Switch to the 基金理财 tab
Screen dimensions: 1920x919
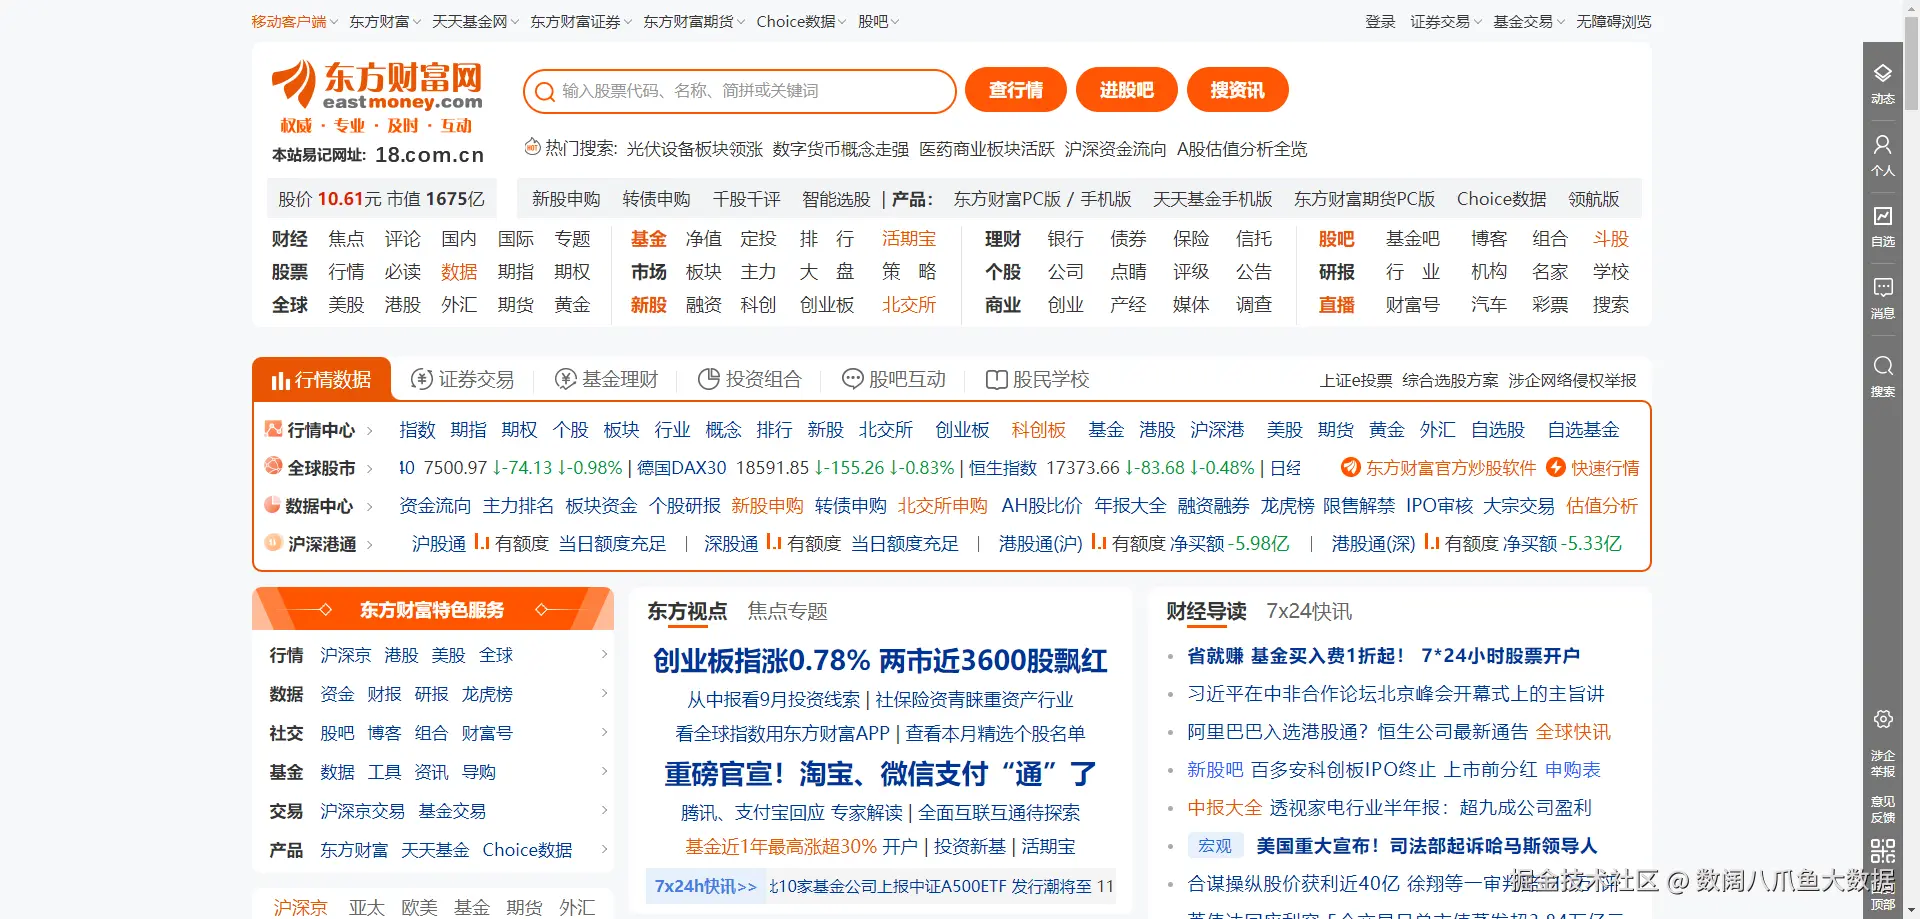pos(607,380)
